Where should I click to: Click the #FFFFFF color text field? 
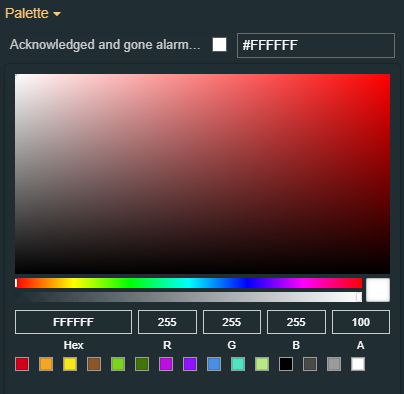[316, 45]
